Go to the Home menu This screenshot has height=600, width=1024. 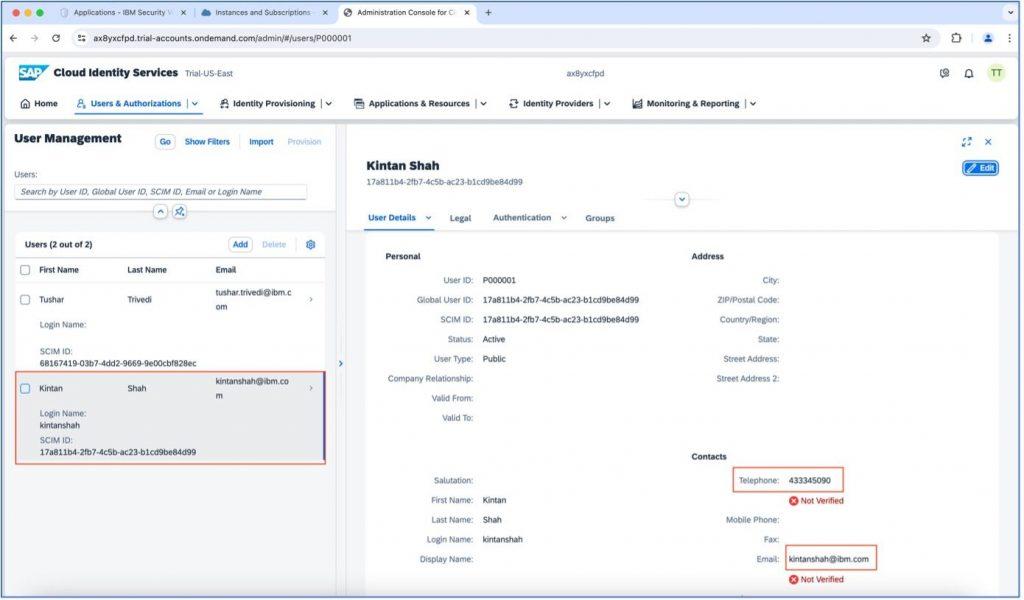click(39, 104)
